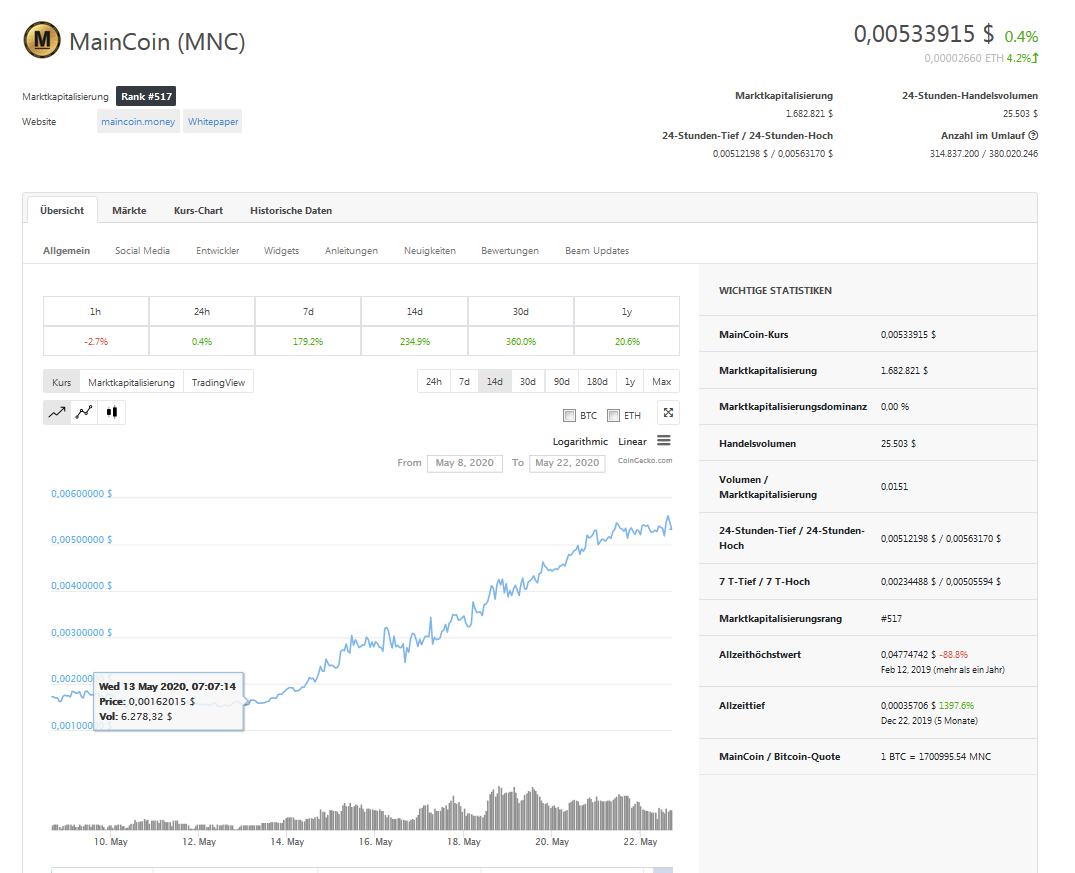Click the Allzeithöchstwert value 0,04774742 $
1075x873 pixels.
click(x=908, y=655)
